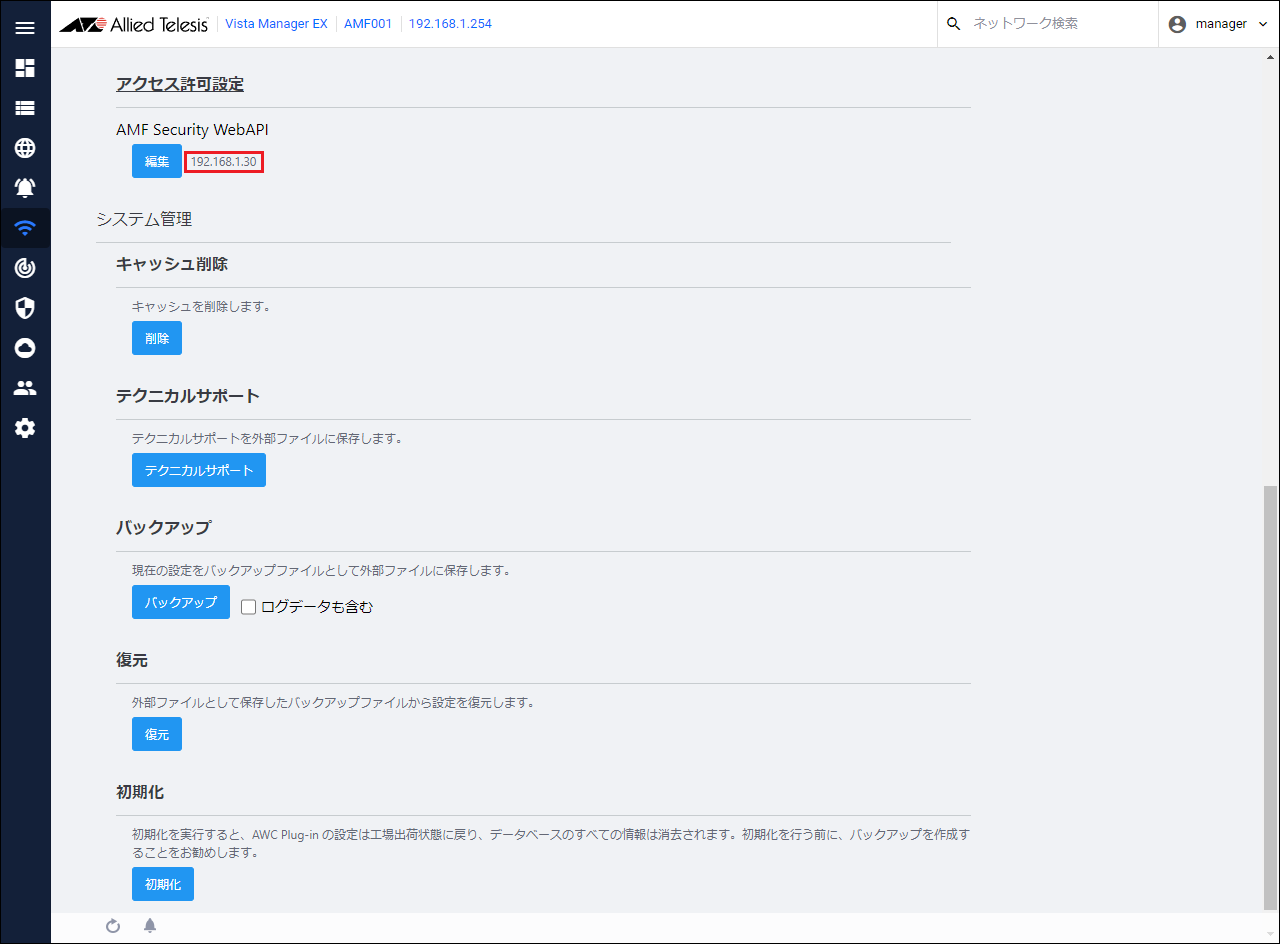Open the dashboard icon in sidebar
The image size is (1280, 944).
pyautogui.click(x=25, y=68)
